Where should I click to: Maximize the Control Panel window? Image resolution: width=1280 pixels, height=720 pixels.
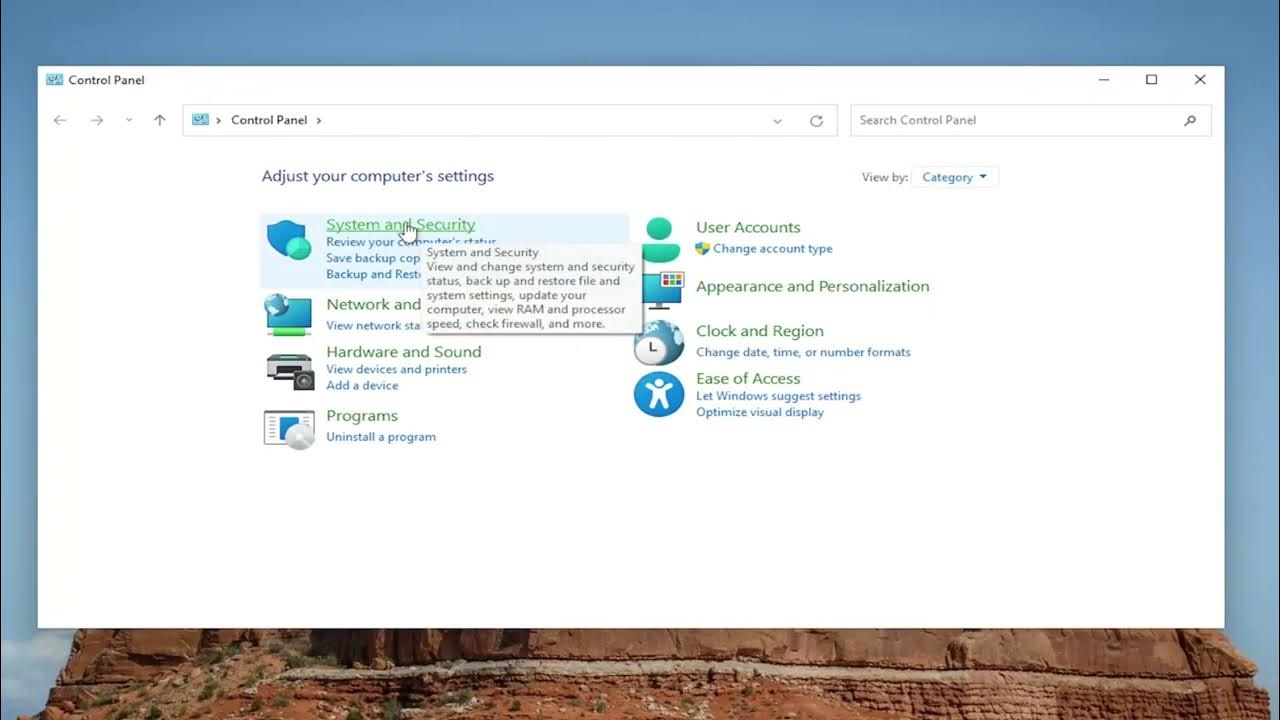1152,80
